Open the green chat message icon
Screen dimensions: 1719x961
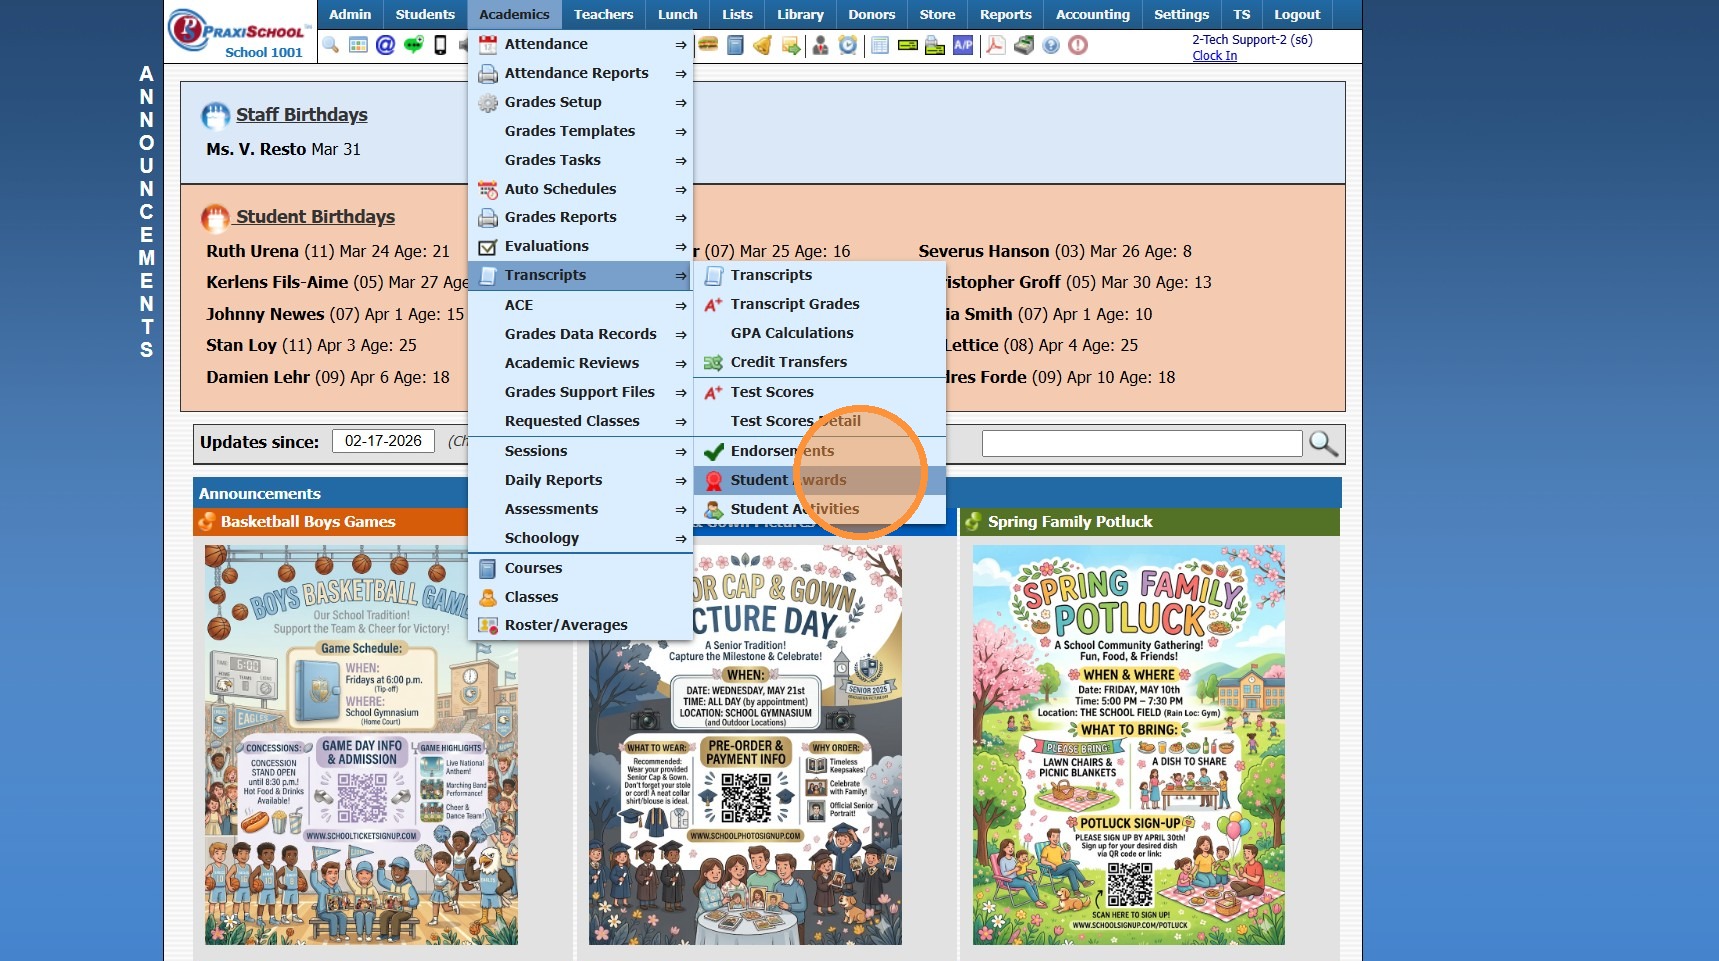point(413,45)
